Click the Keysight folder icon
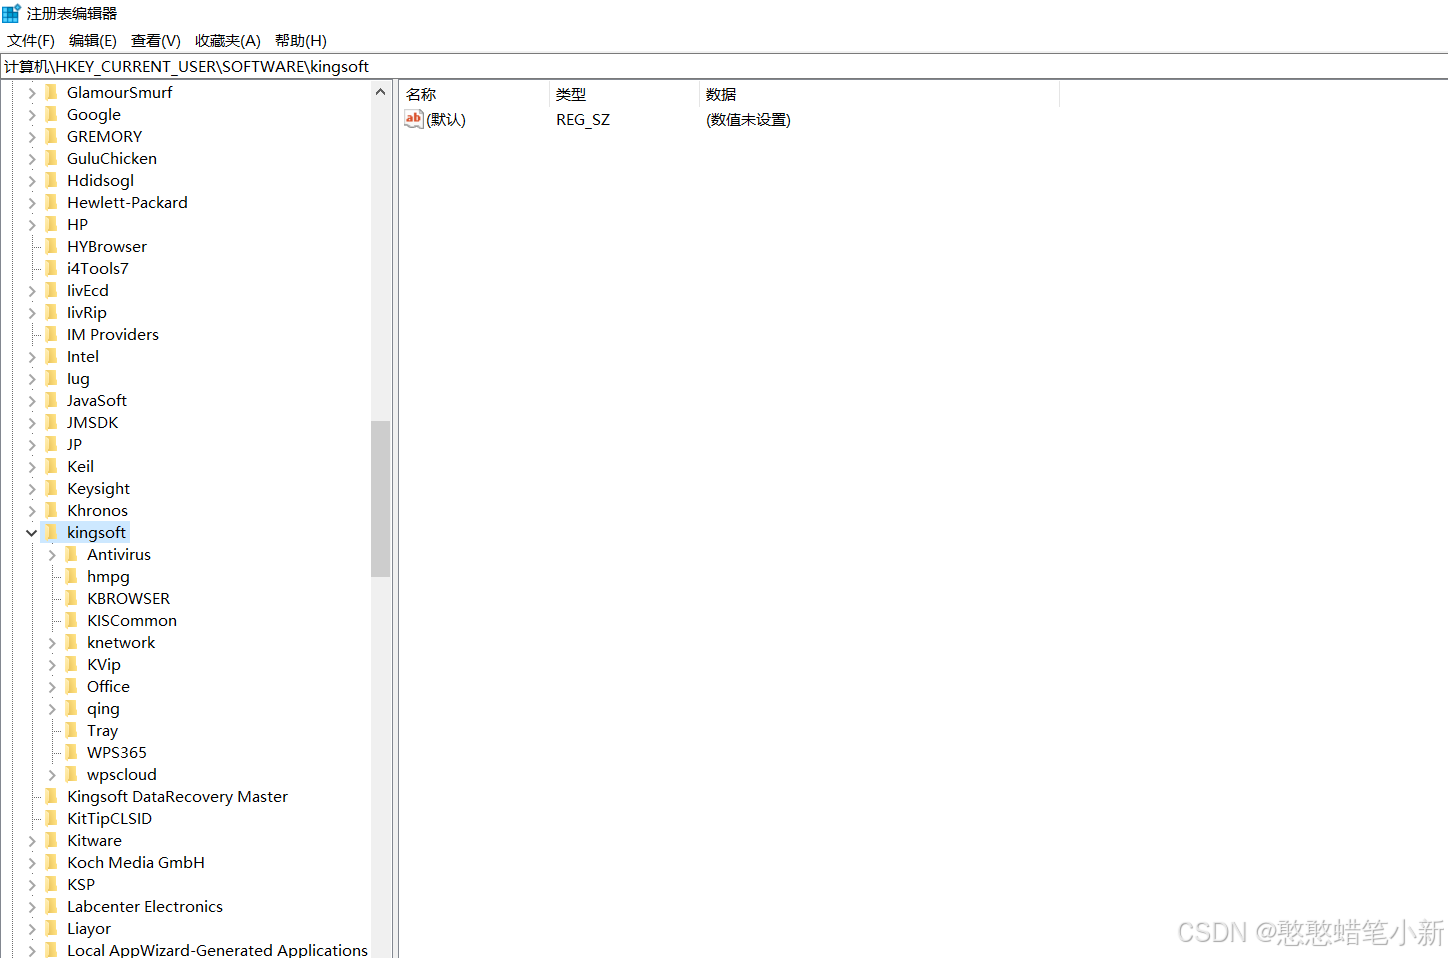The height and width of the screenshot is (958, 1448). pyautogui.click(x=52, y=488)
